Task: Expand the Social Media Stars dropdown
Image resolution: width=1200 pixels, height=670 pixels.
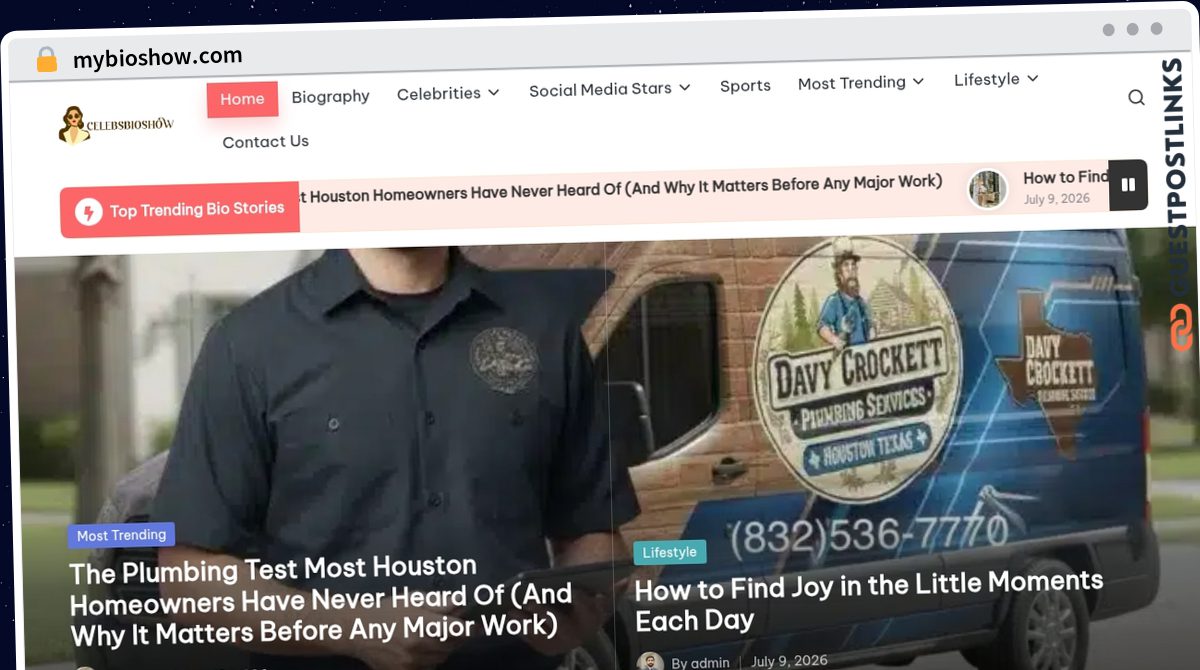Action: [x=610, y=89]
